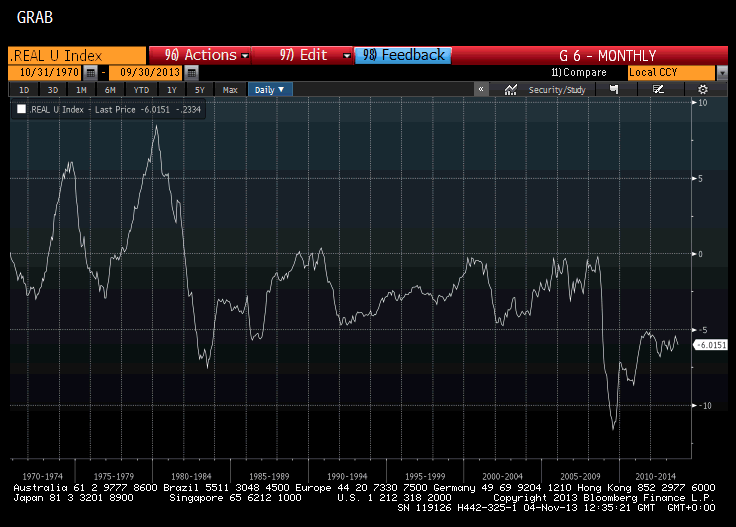Click the Feedback button
The height and width of the screenshot is (527, 736).
coord(403,55)
